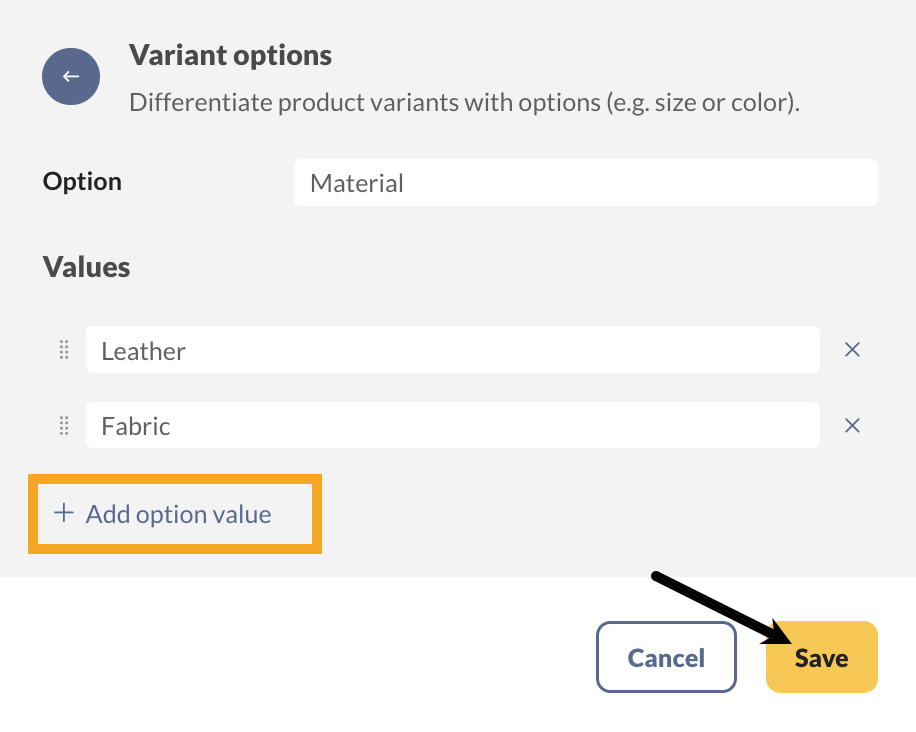Cancel editing the variant options
This screenshot has height=732, width=916.
(666, 657)
